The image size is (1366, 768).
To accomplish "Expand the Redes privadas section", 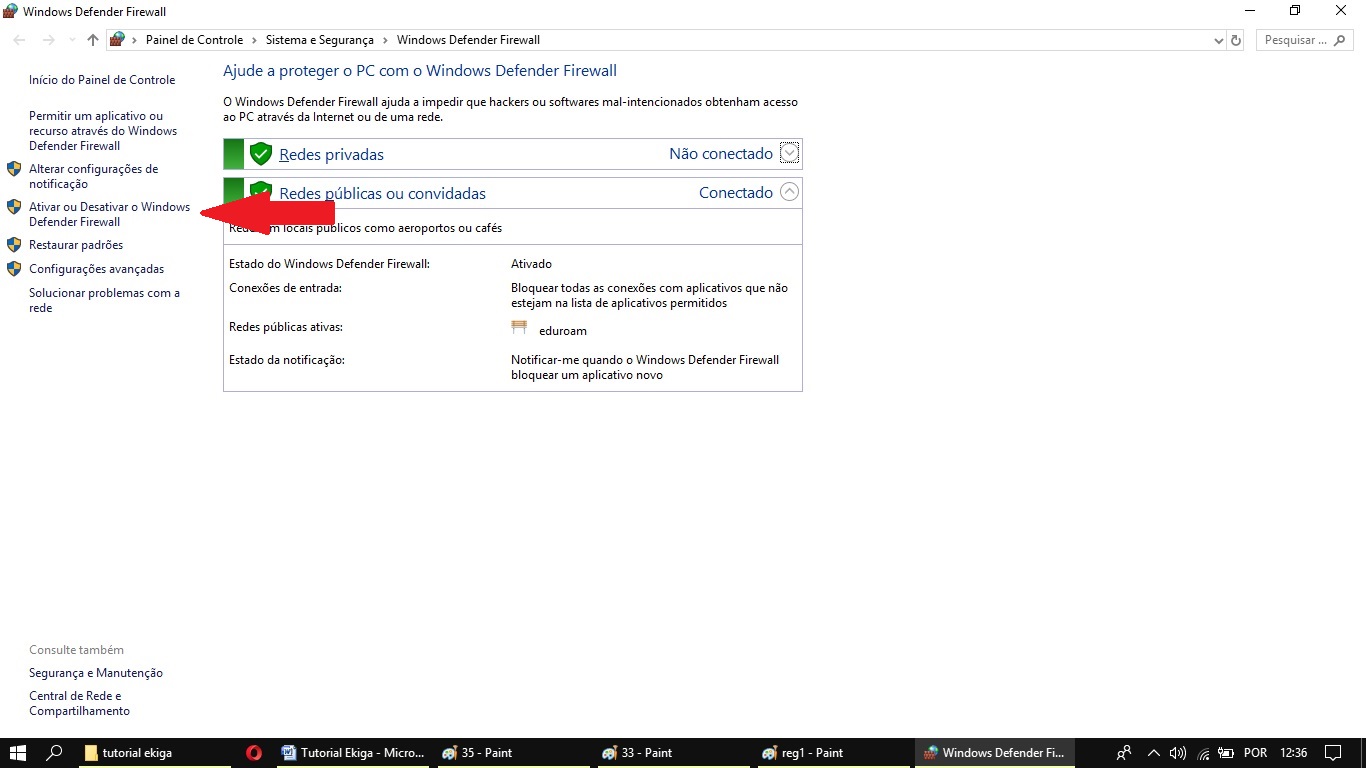I will (x=789, y=153).
